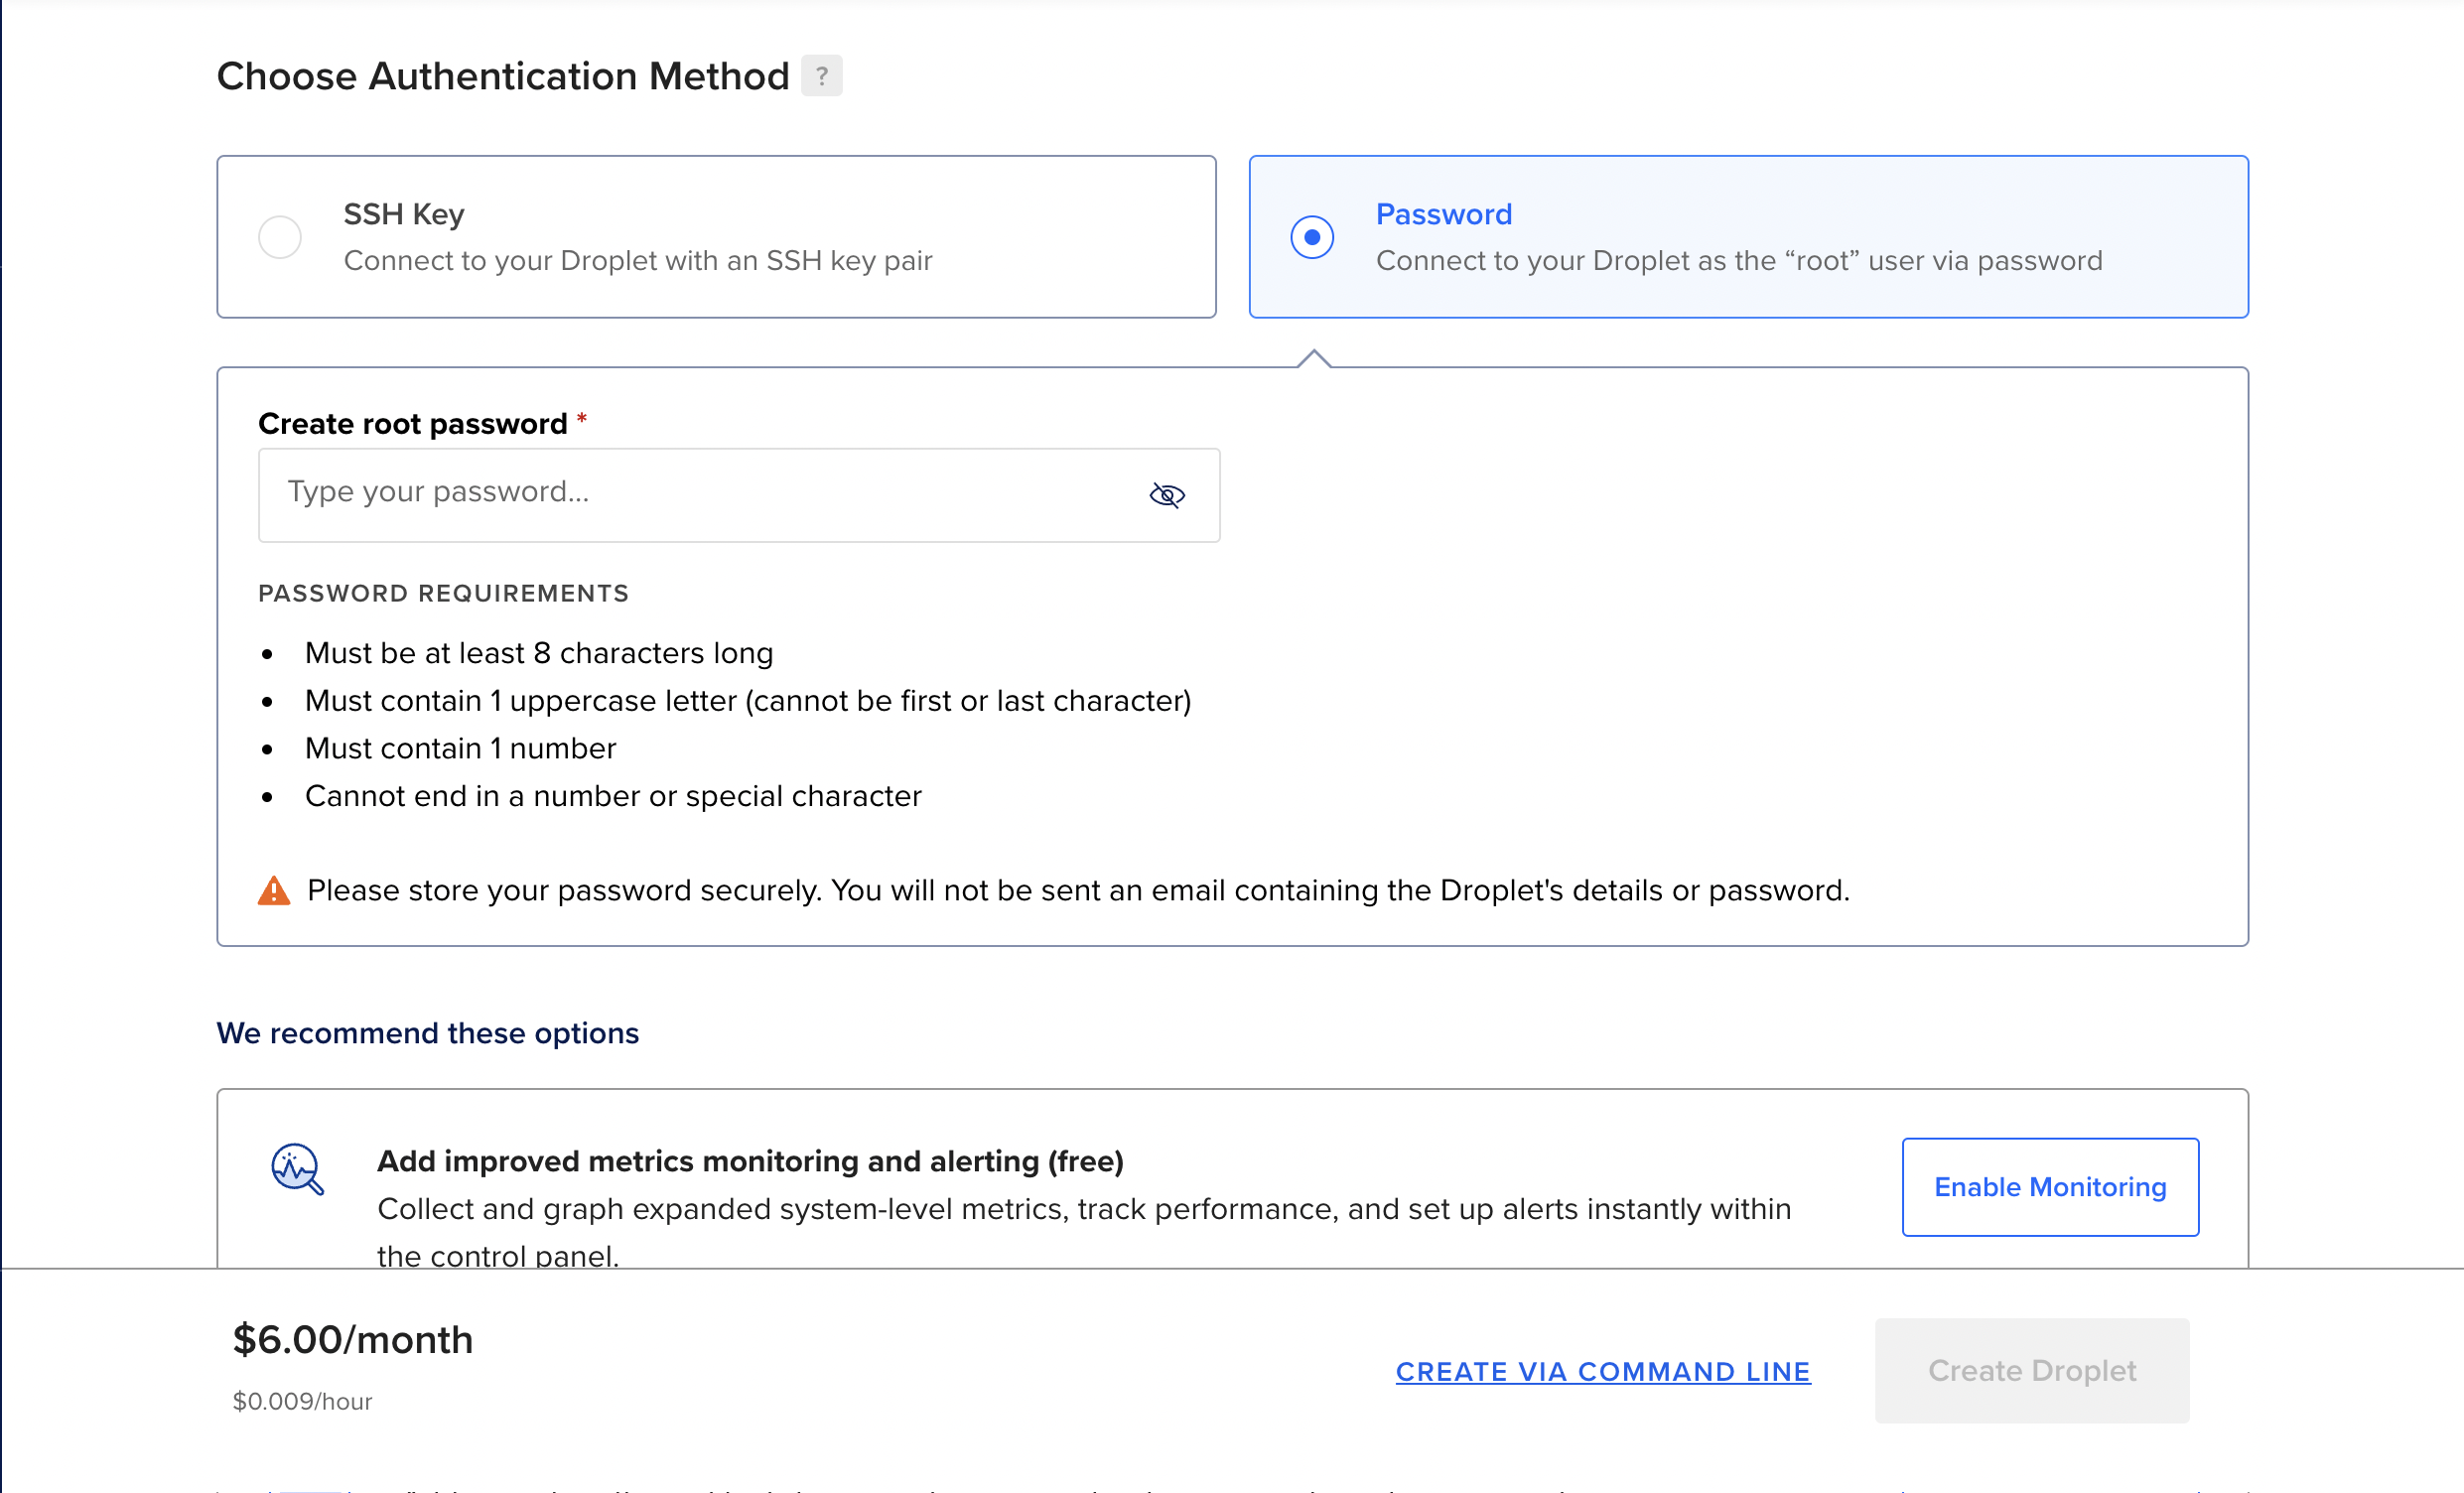Click the root password input field
Viewport: 2464px width, 1493px height.
pos(700,494)
